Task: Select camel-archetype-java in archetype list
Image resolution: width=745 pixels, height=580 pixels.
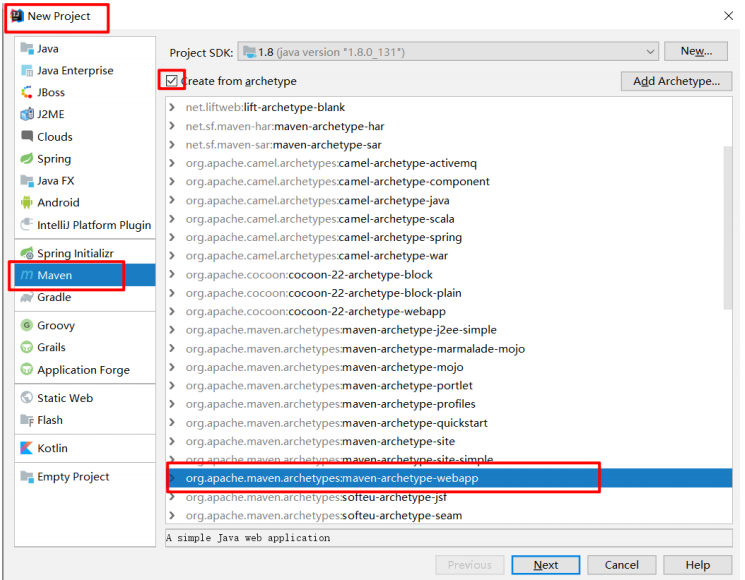Action: 449,200
